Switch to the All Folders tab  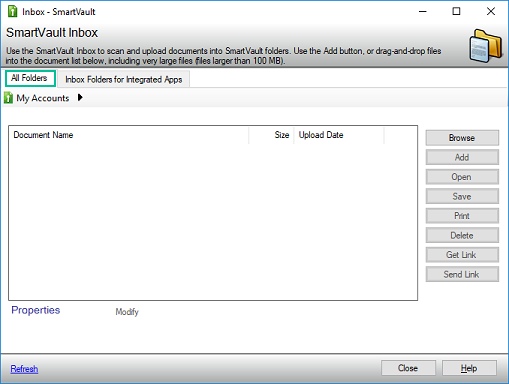(30, 78)
